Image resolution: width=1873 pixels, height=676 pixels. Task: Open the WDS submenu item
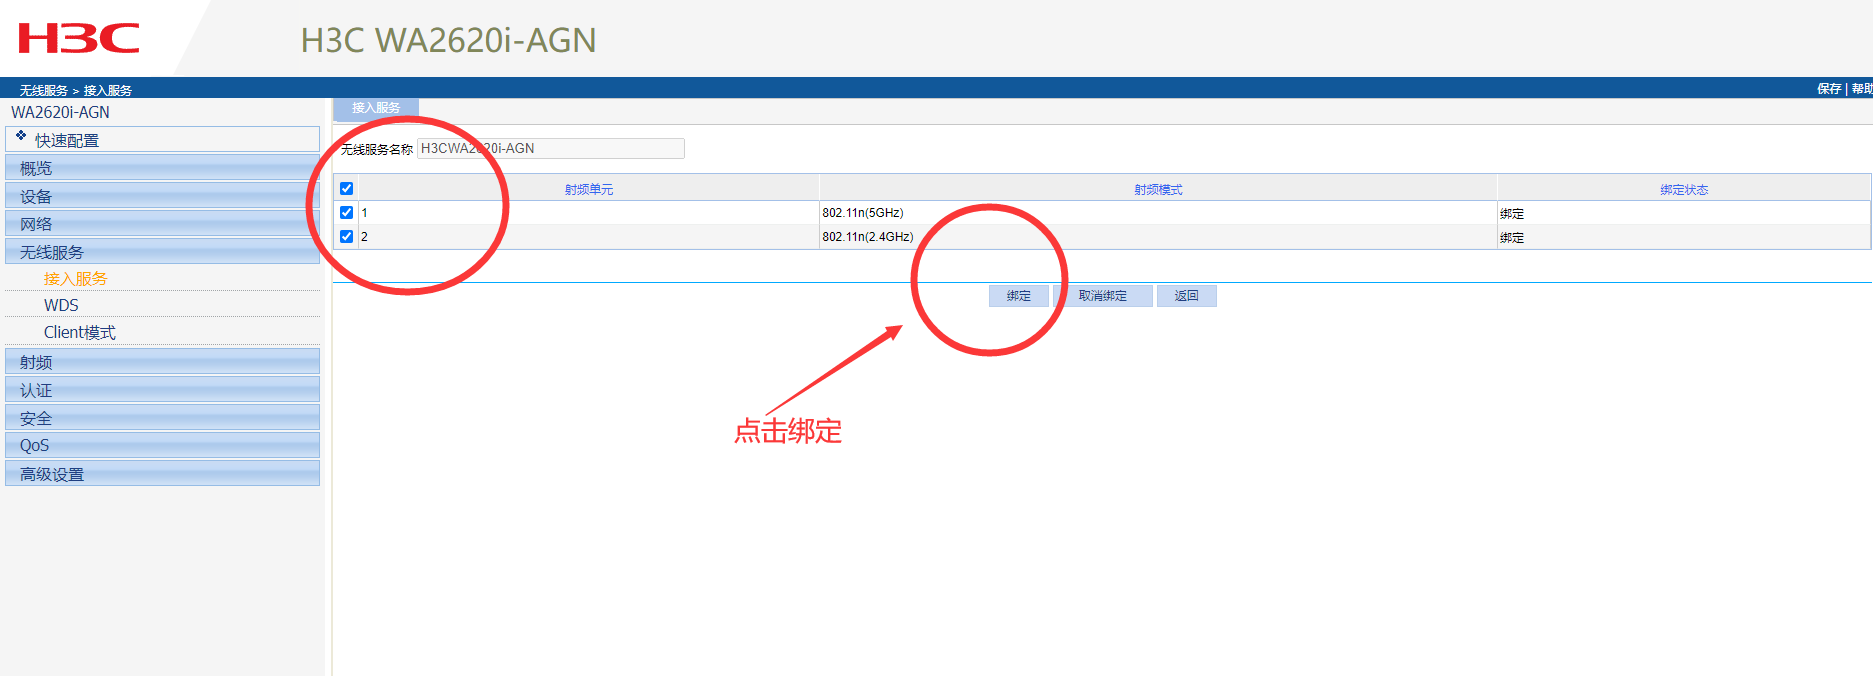pyautogui.click(x=61, y=305)
